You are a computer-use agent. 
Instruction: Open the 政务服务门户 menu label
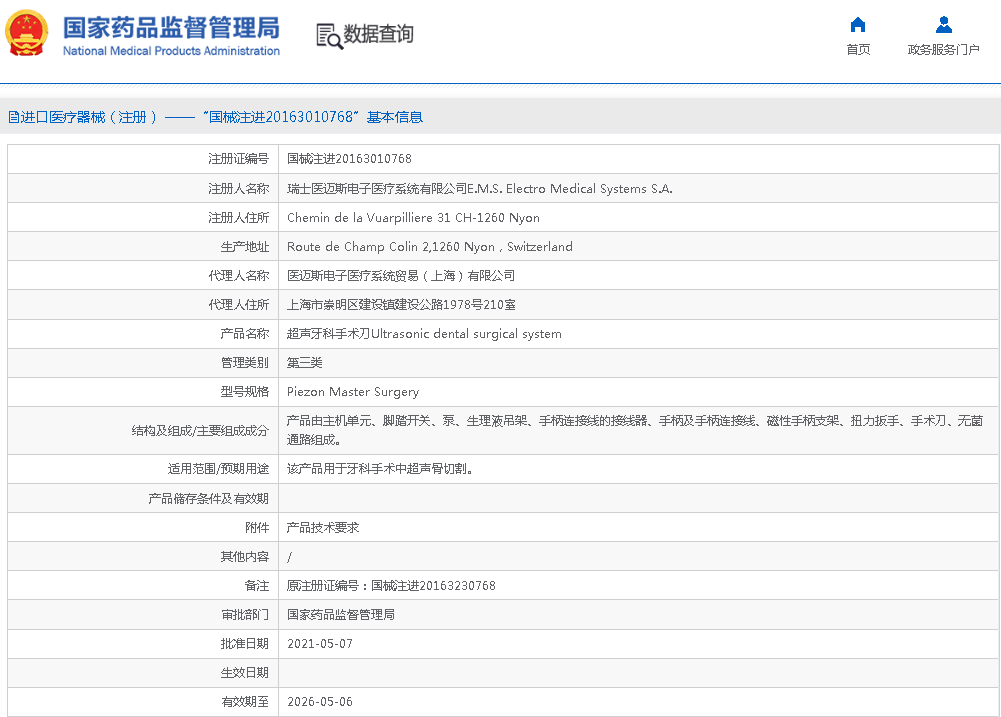(943, 50)
